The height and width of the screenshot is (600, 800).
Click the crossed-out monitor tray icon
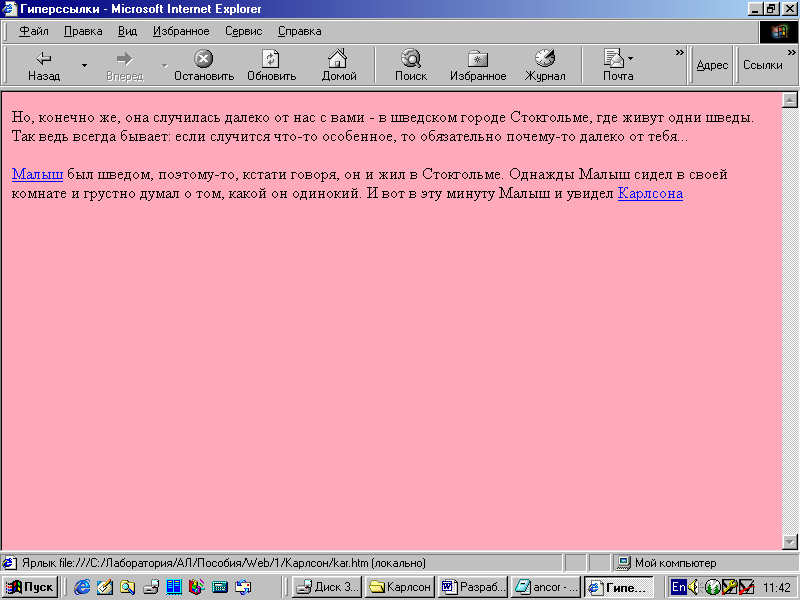point(746,587)
